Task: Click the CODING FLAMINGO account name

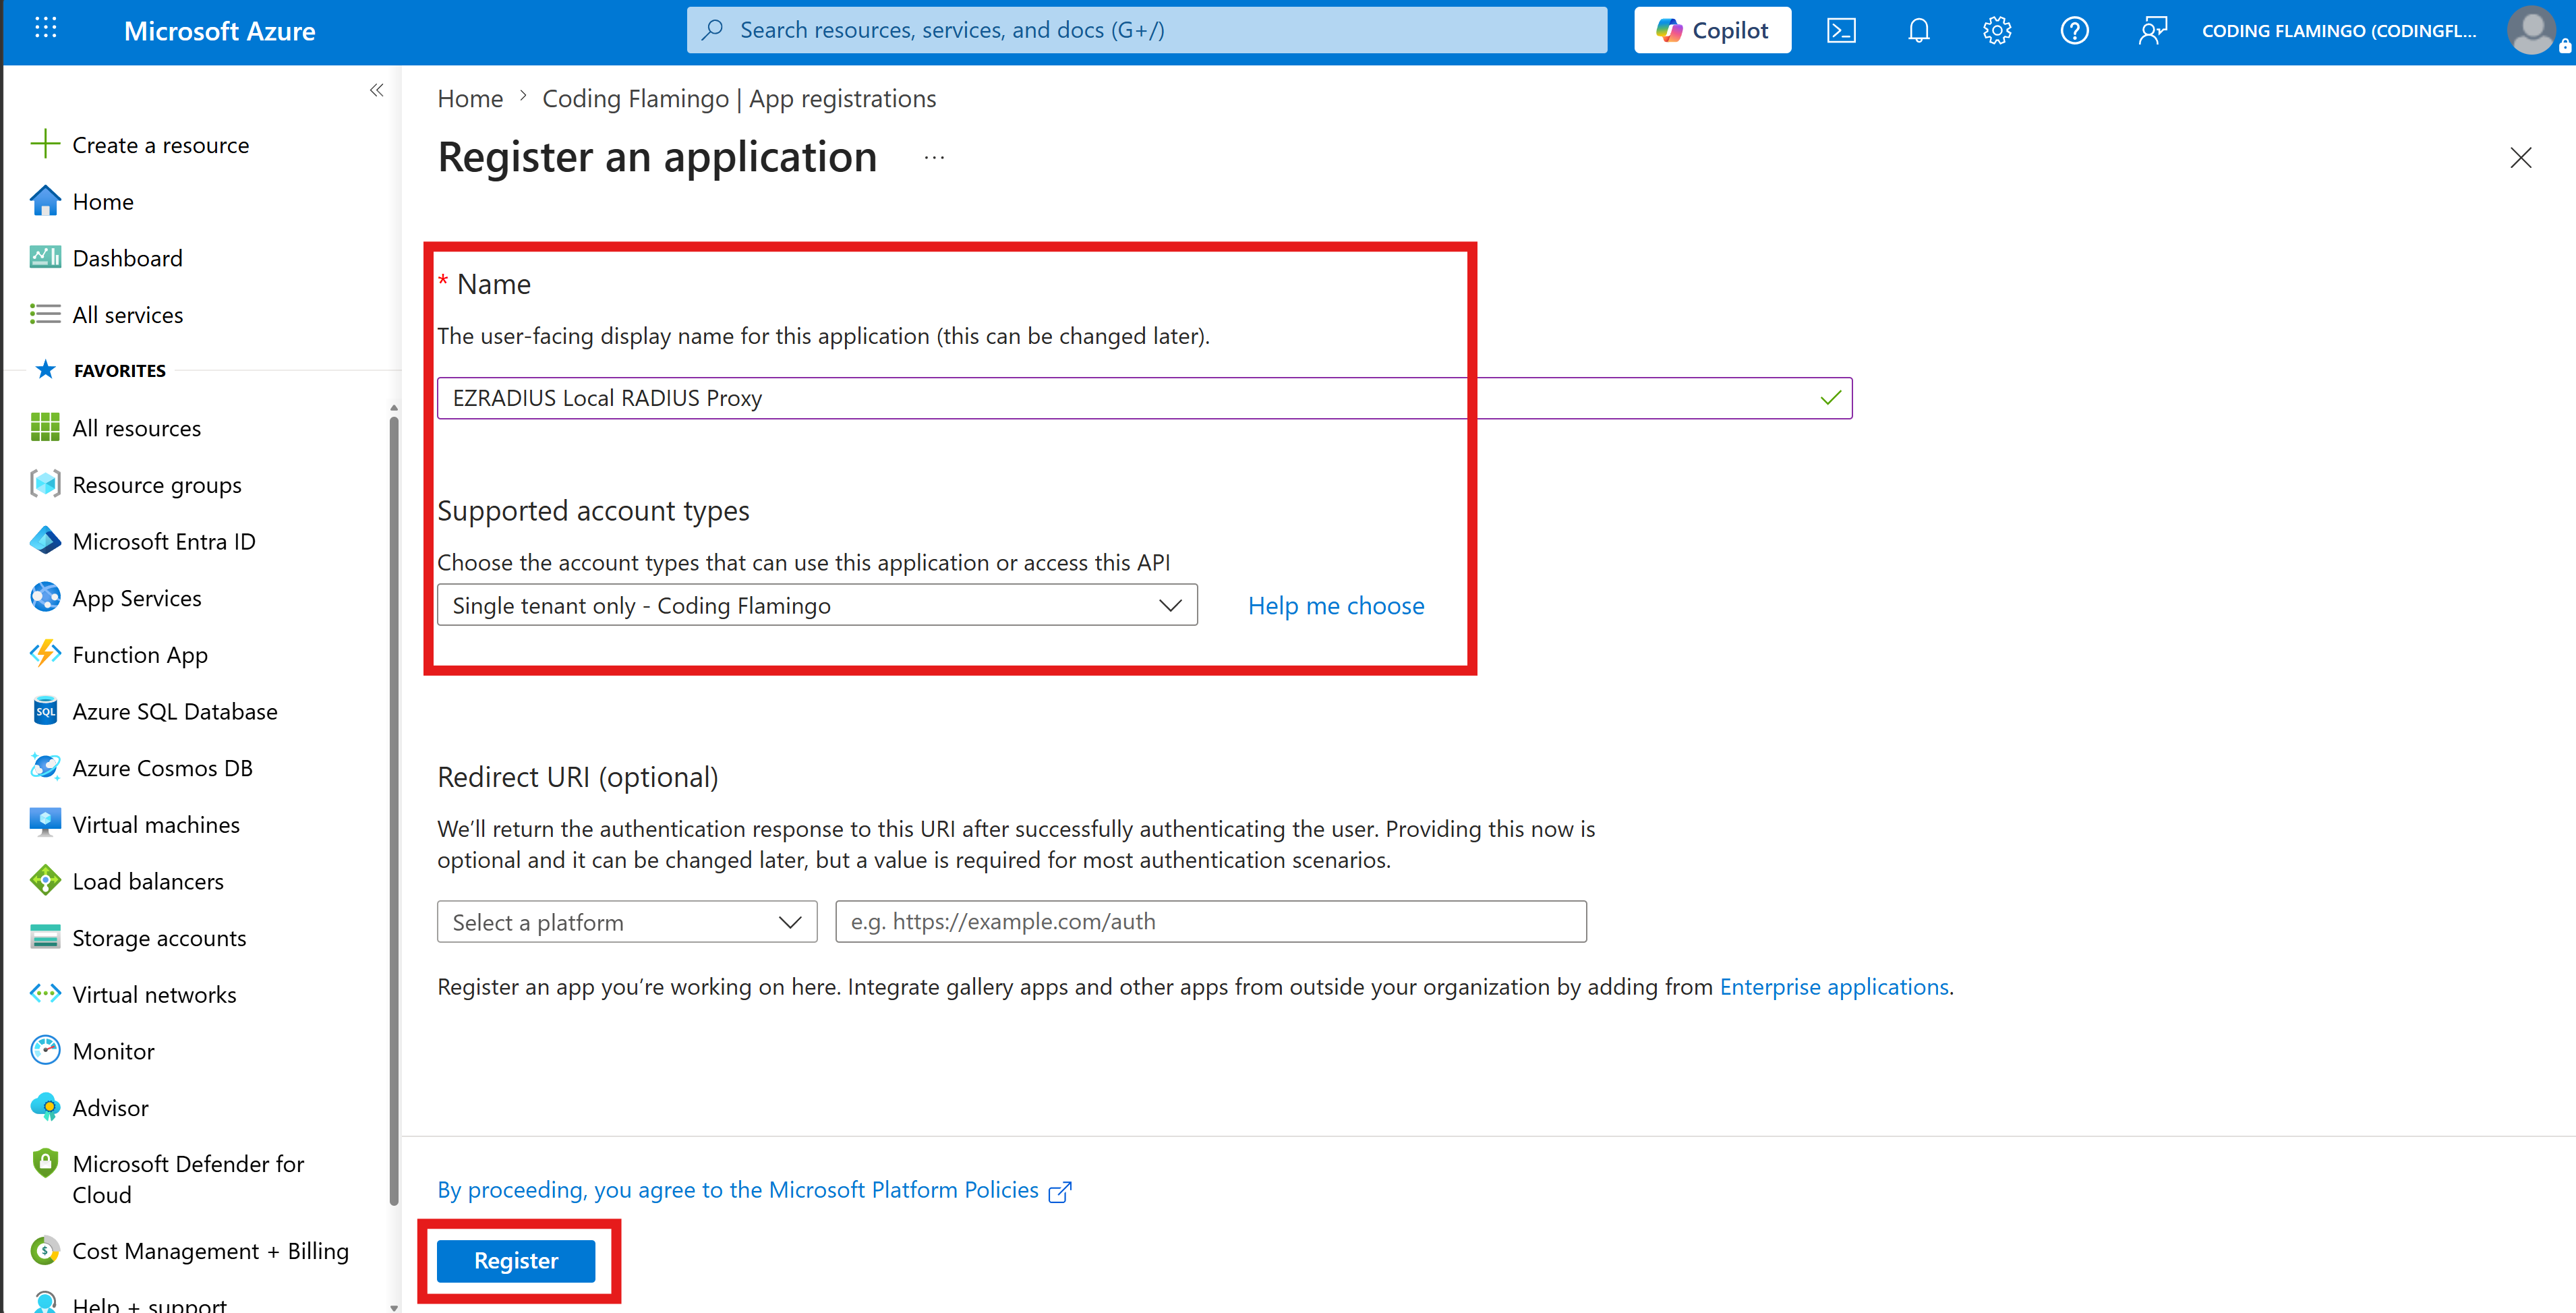Action: point(2339,31)
